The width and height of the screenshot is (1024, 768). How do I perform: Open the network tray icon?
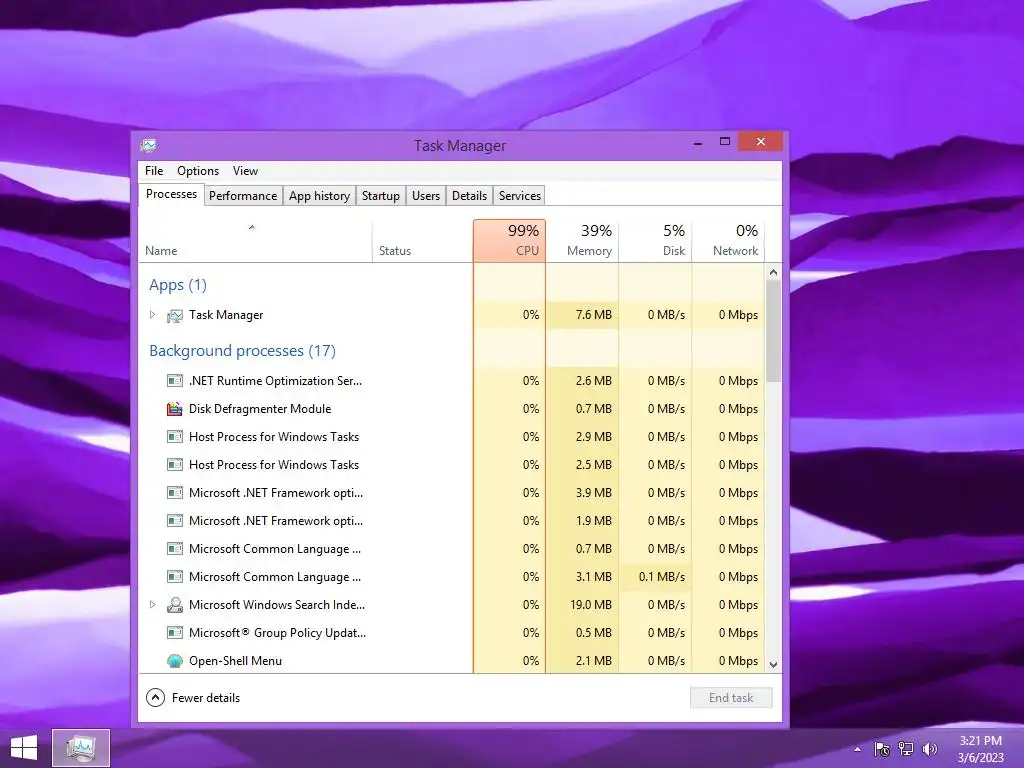(906, 749)
